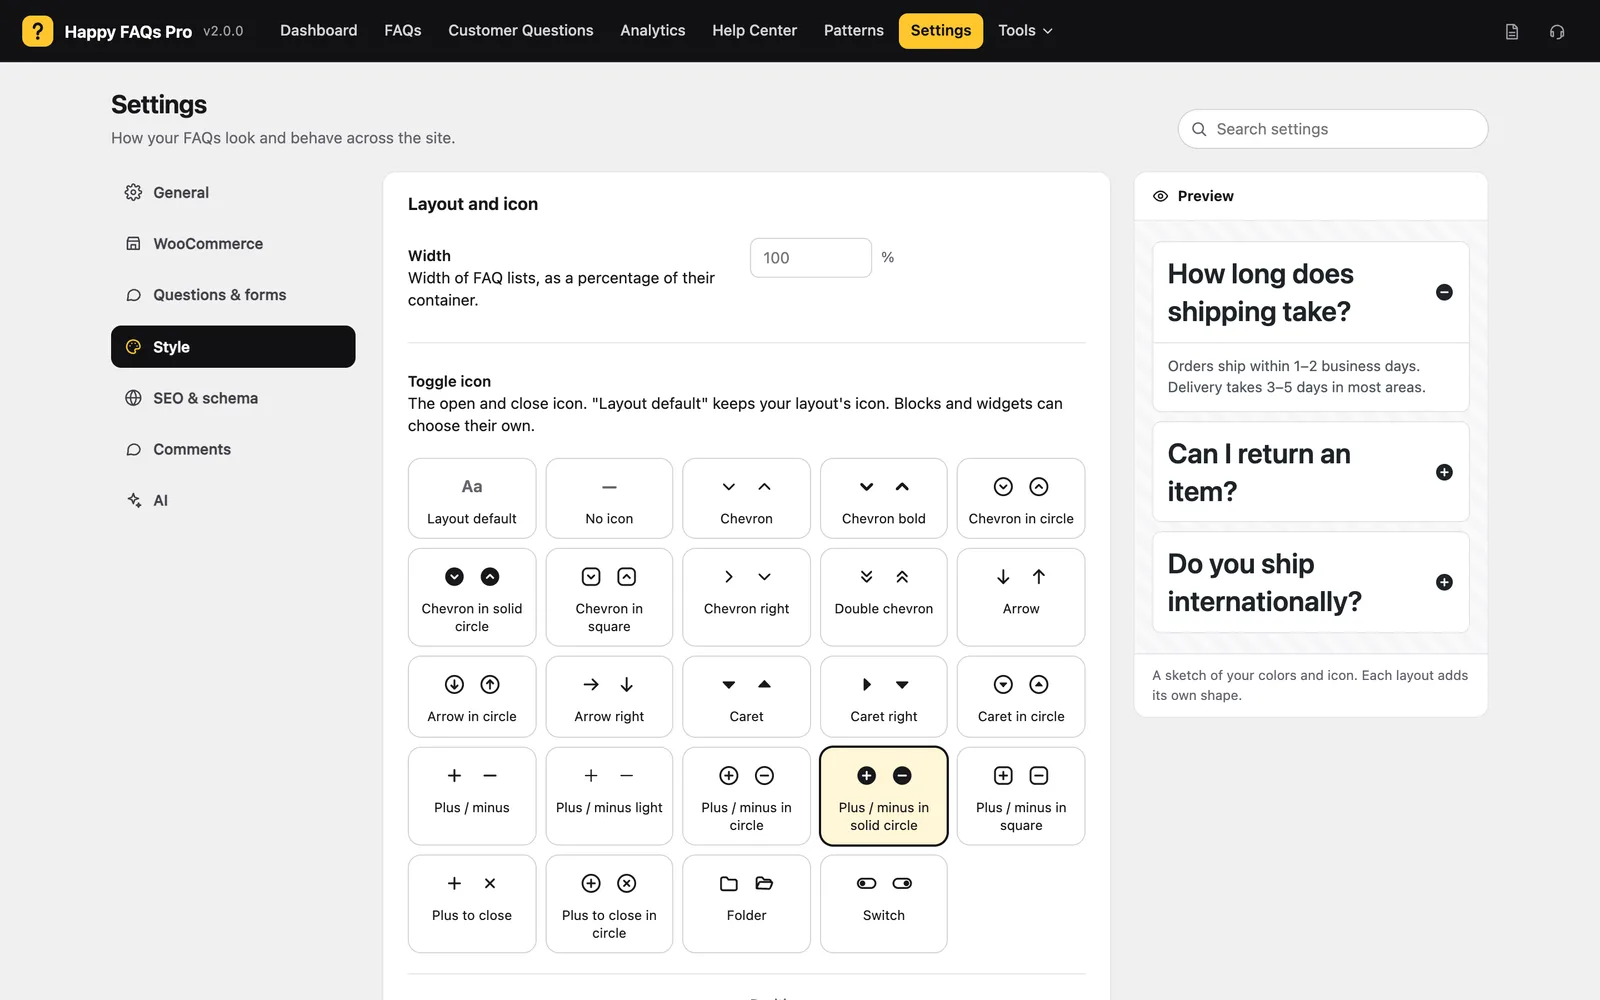Screen dimensions: 1600x1000
Task: Open the documentation icon in top bar
Action: [1512, 32]
